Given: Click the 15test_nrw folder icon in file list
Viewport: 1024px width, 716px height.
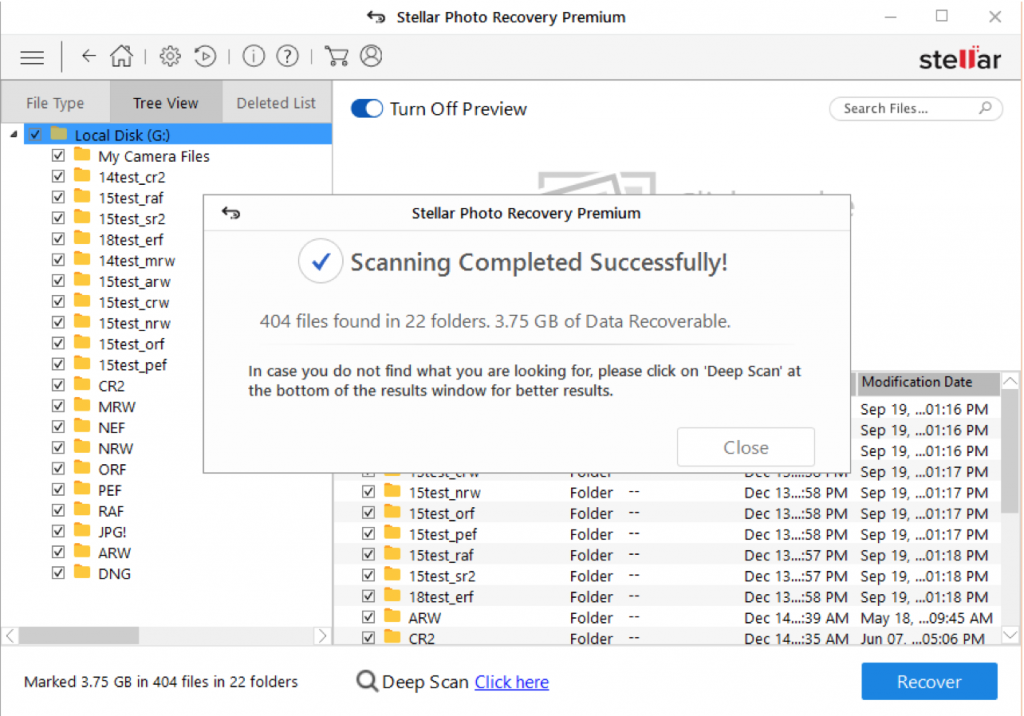Looking at the screenshot, I should pos(392,491).
